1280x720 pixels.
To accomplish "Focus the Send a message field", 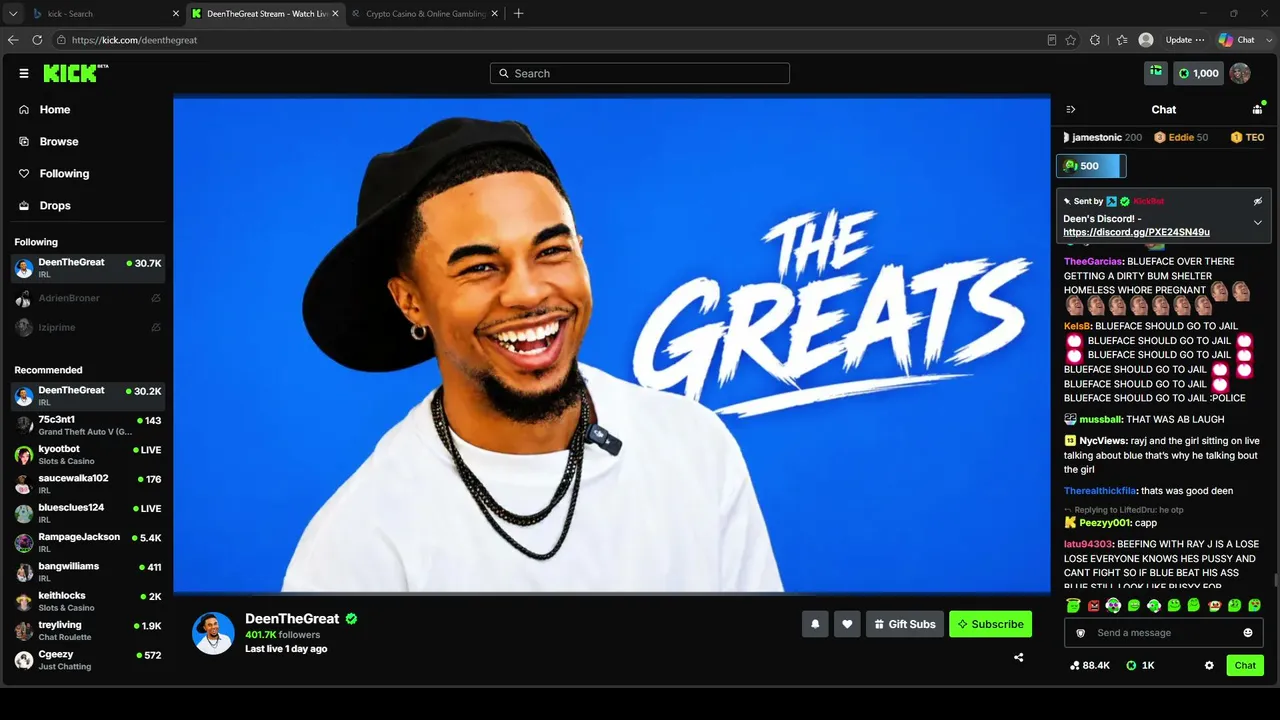I will [x=1165, y=633].
